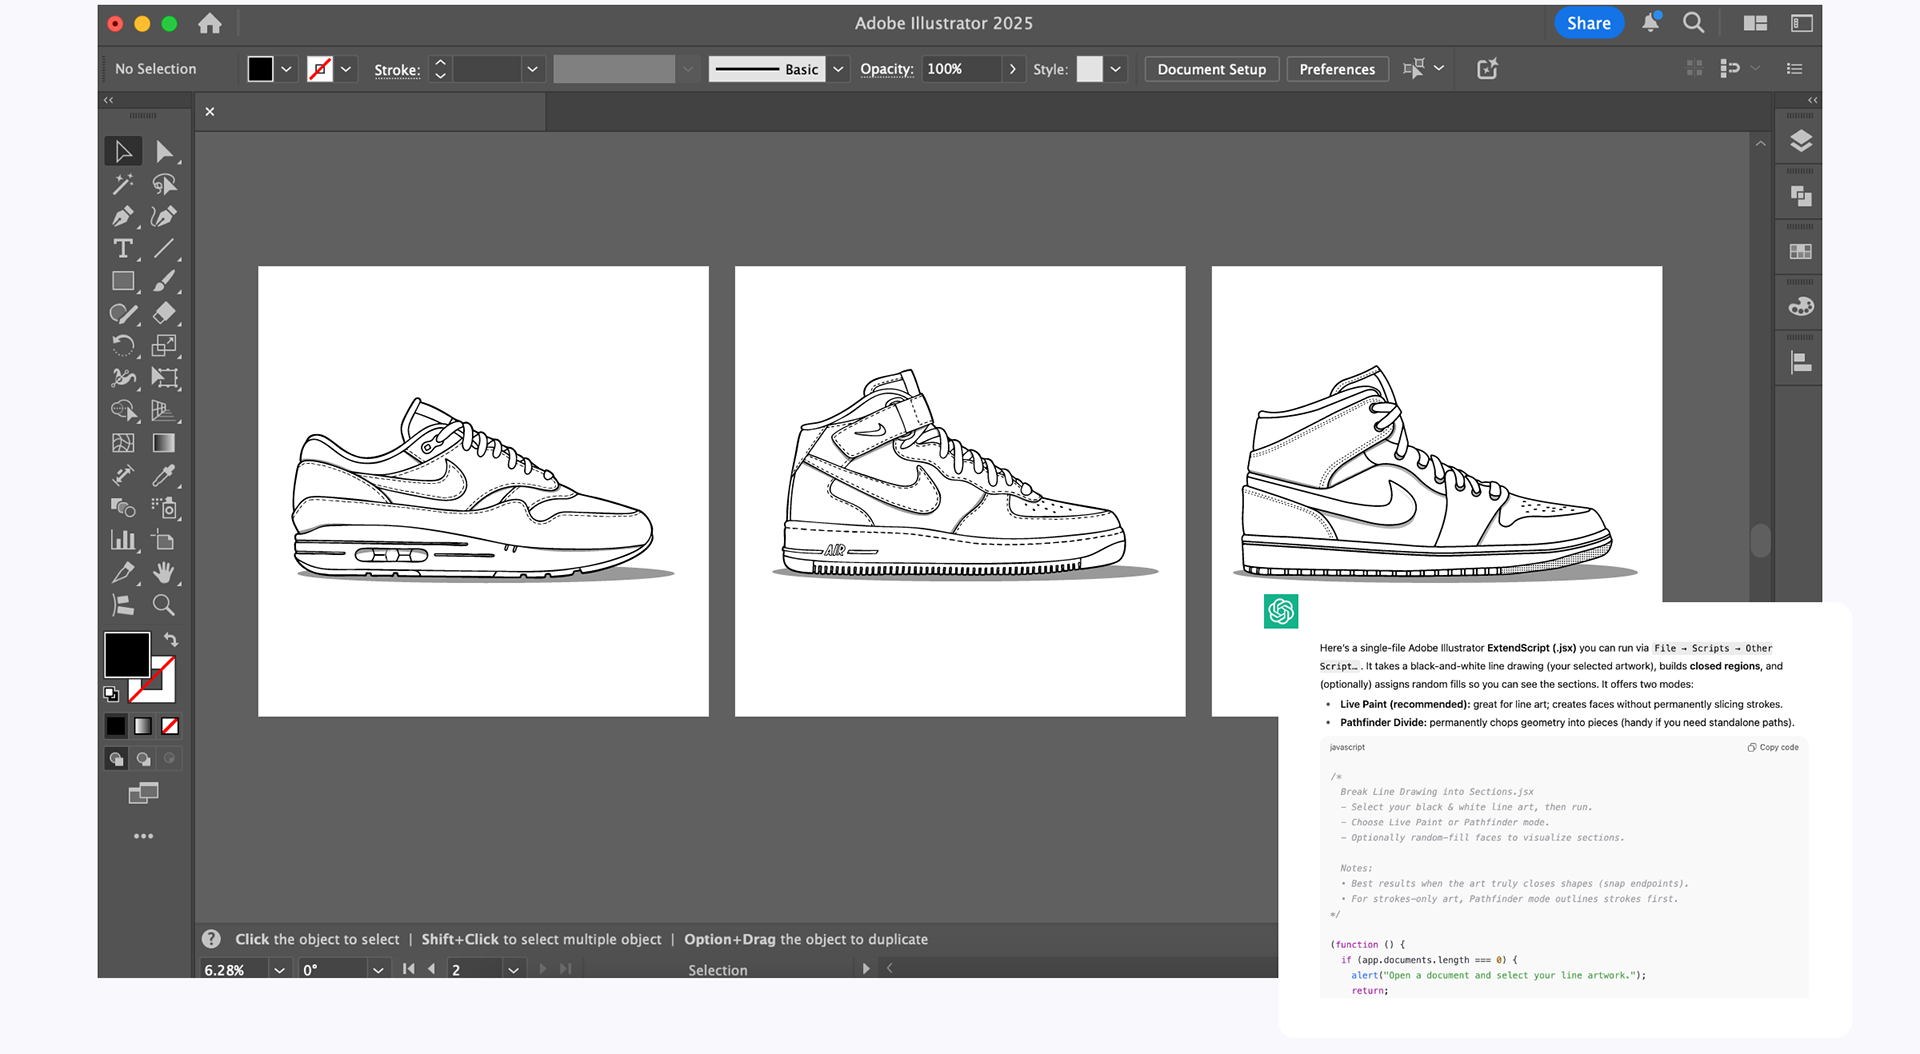The width and height of the screenshot is (1920, 1054).
Task: Select the Artboard tool
Action: point(164,540)
